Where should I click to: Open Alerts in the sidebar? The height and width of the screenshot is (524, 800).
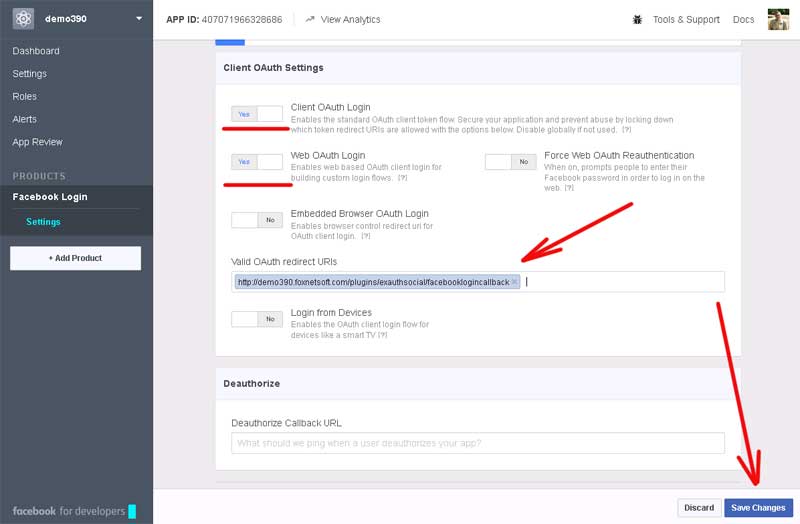point(24,119)
